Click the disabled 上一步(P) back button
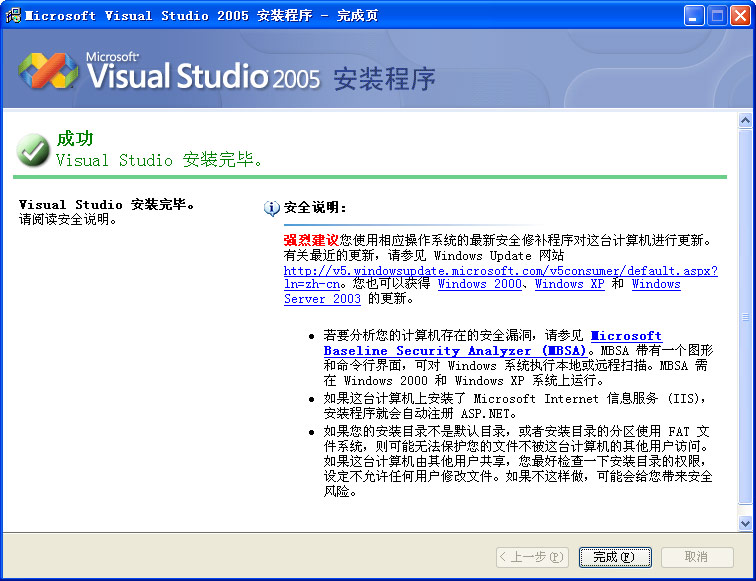This screenshot has height=581, width=756. pyautogui.click(x=532, y=557)
